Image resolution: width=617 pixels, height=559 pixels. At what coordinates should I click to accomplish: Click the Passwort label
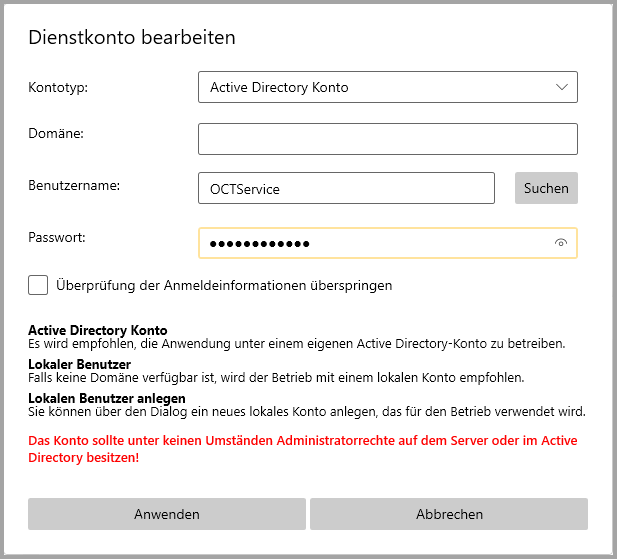coord(57,238)
